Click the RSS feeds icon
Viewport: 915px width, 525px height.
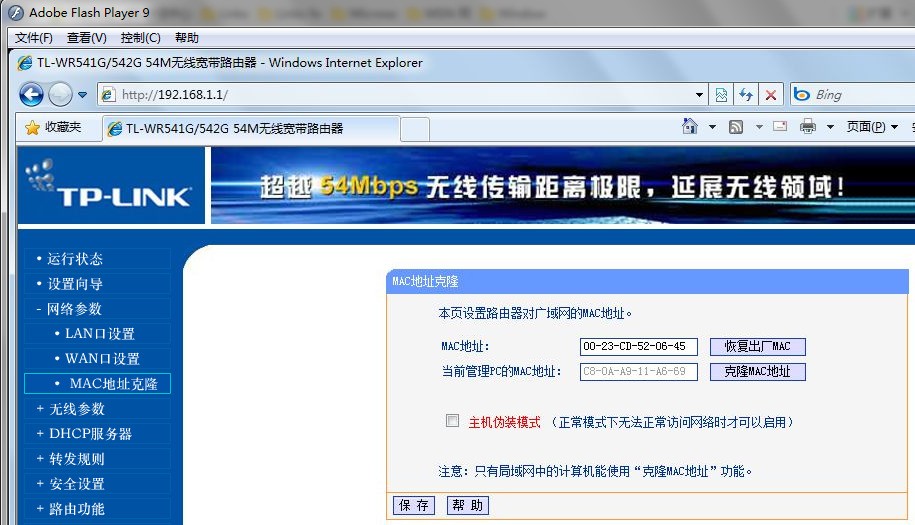[736, 127]
